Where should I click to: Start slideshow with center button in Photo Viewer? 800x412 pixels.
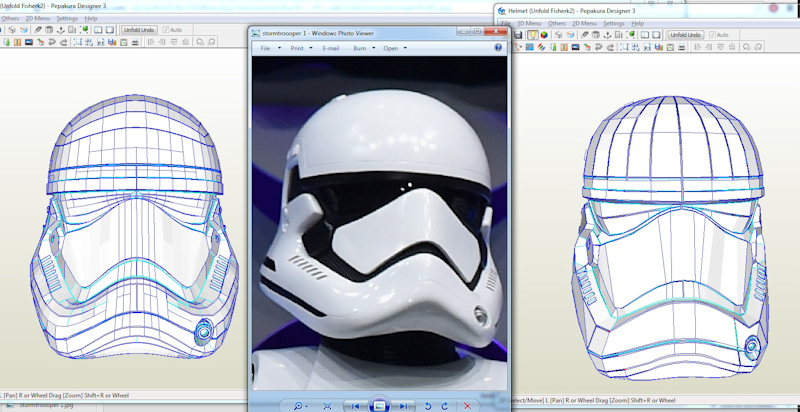[379, 405]
